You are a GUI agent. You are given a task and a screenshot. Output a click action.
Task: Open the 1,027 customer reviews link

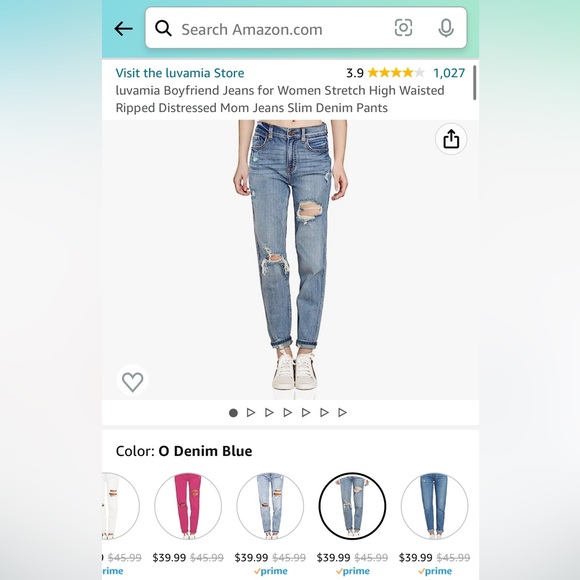(449, 73)
